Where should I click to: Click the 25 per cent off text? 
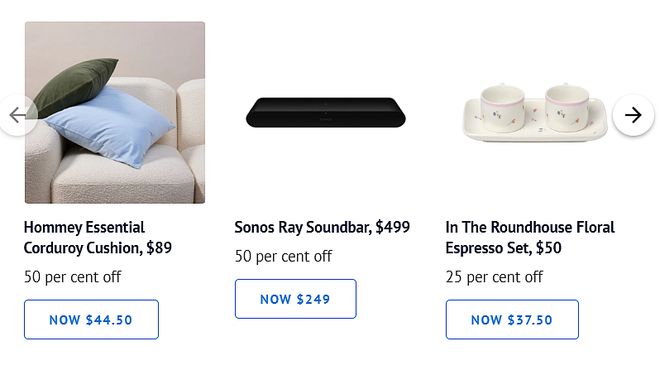click(494, 277)
